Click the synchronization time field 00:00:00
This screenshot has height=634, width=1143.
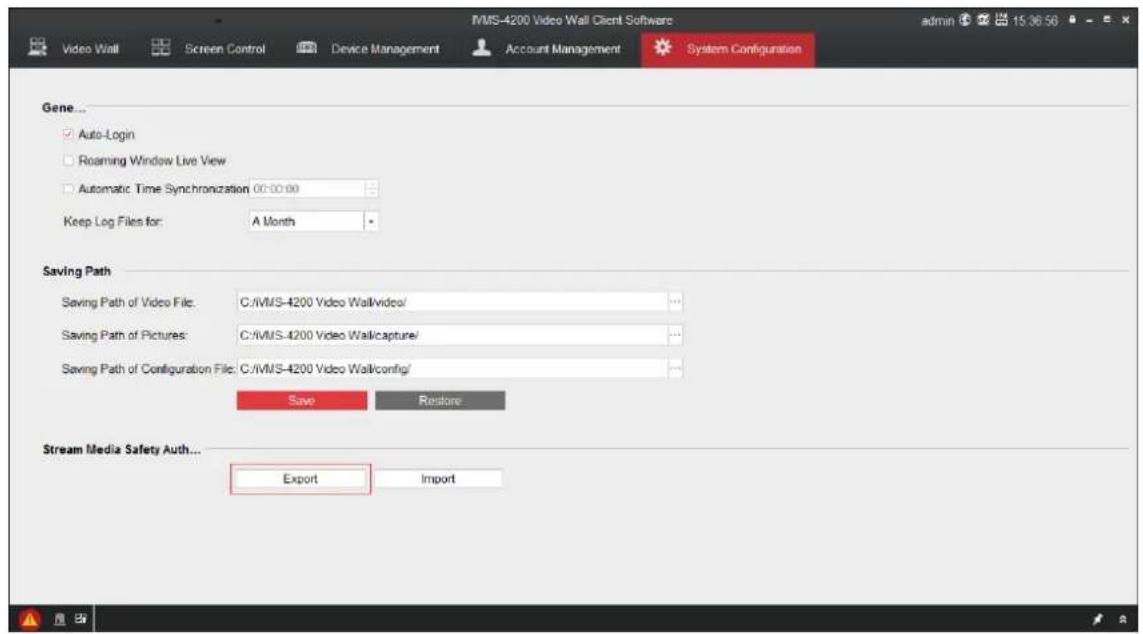click(307, 189)
